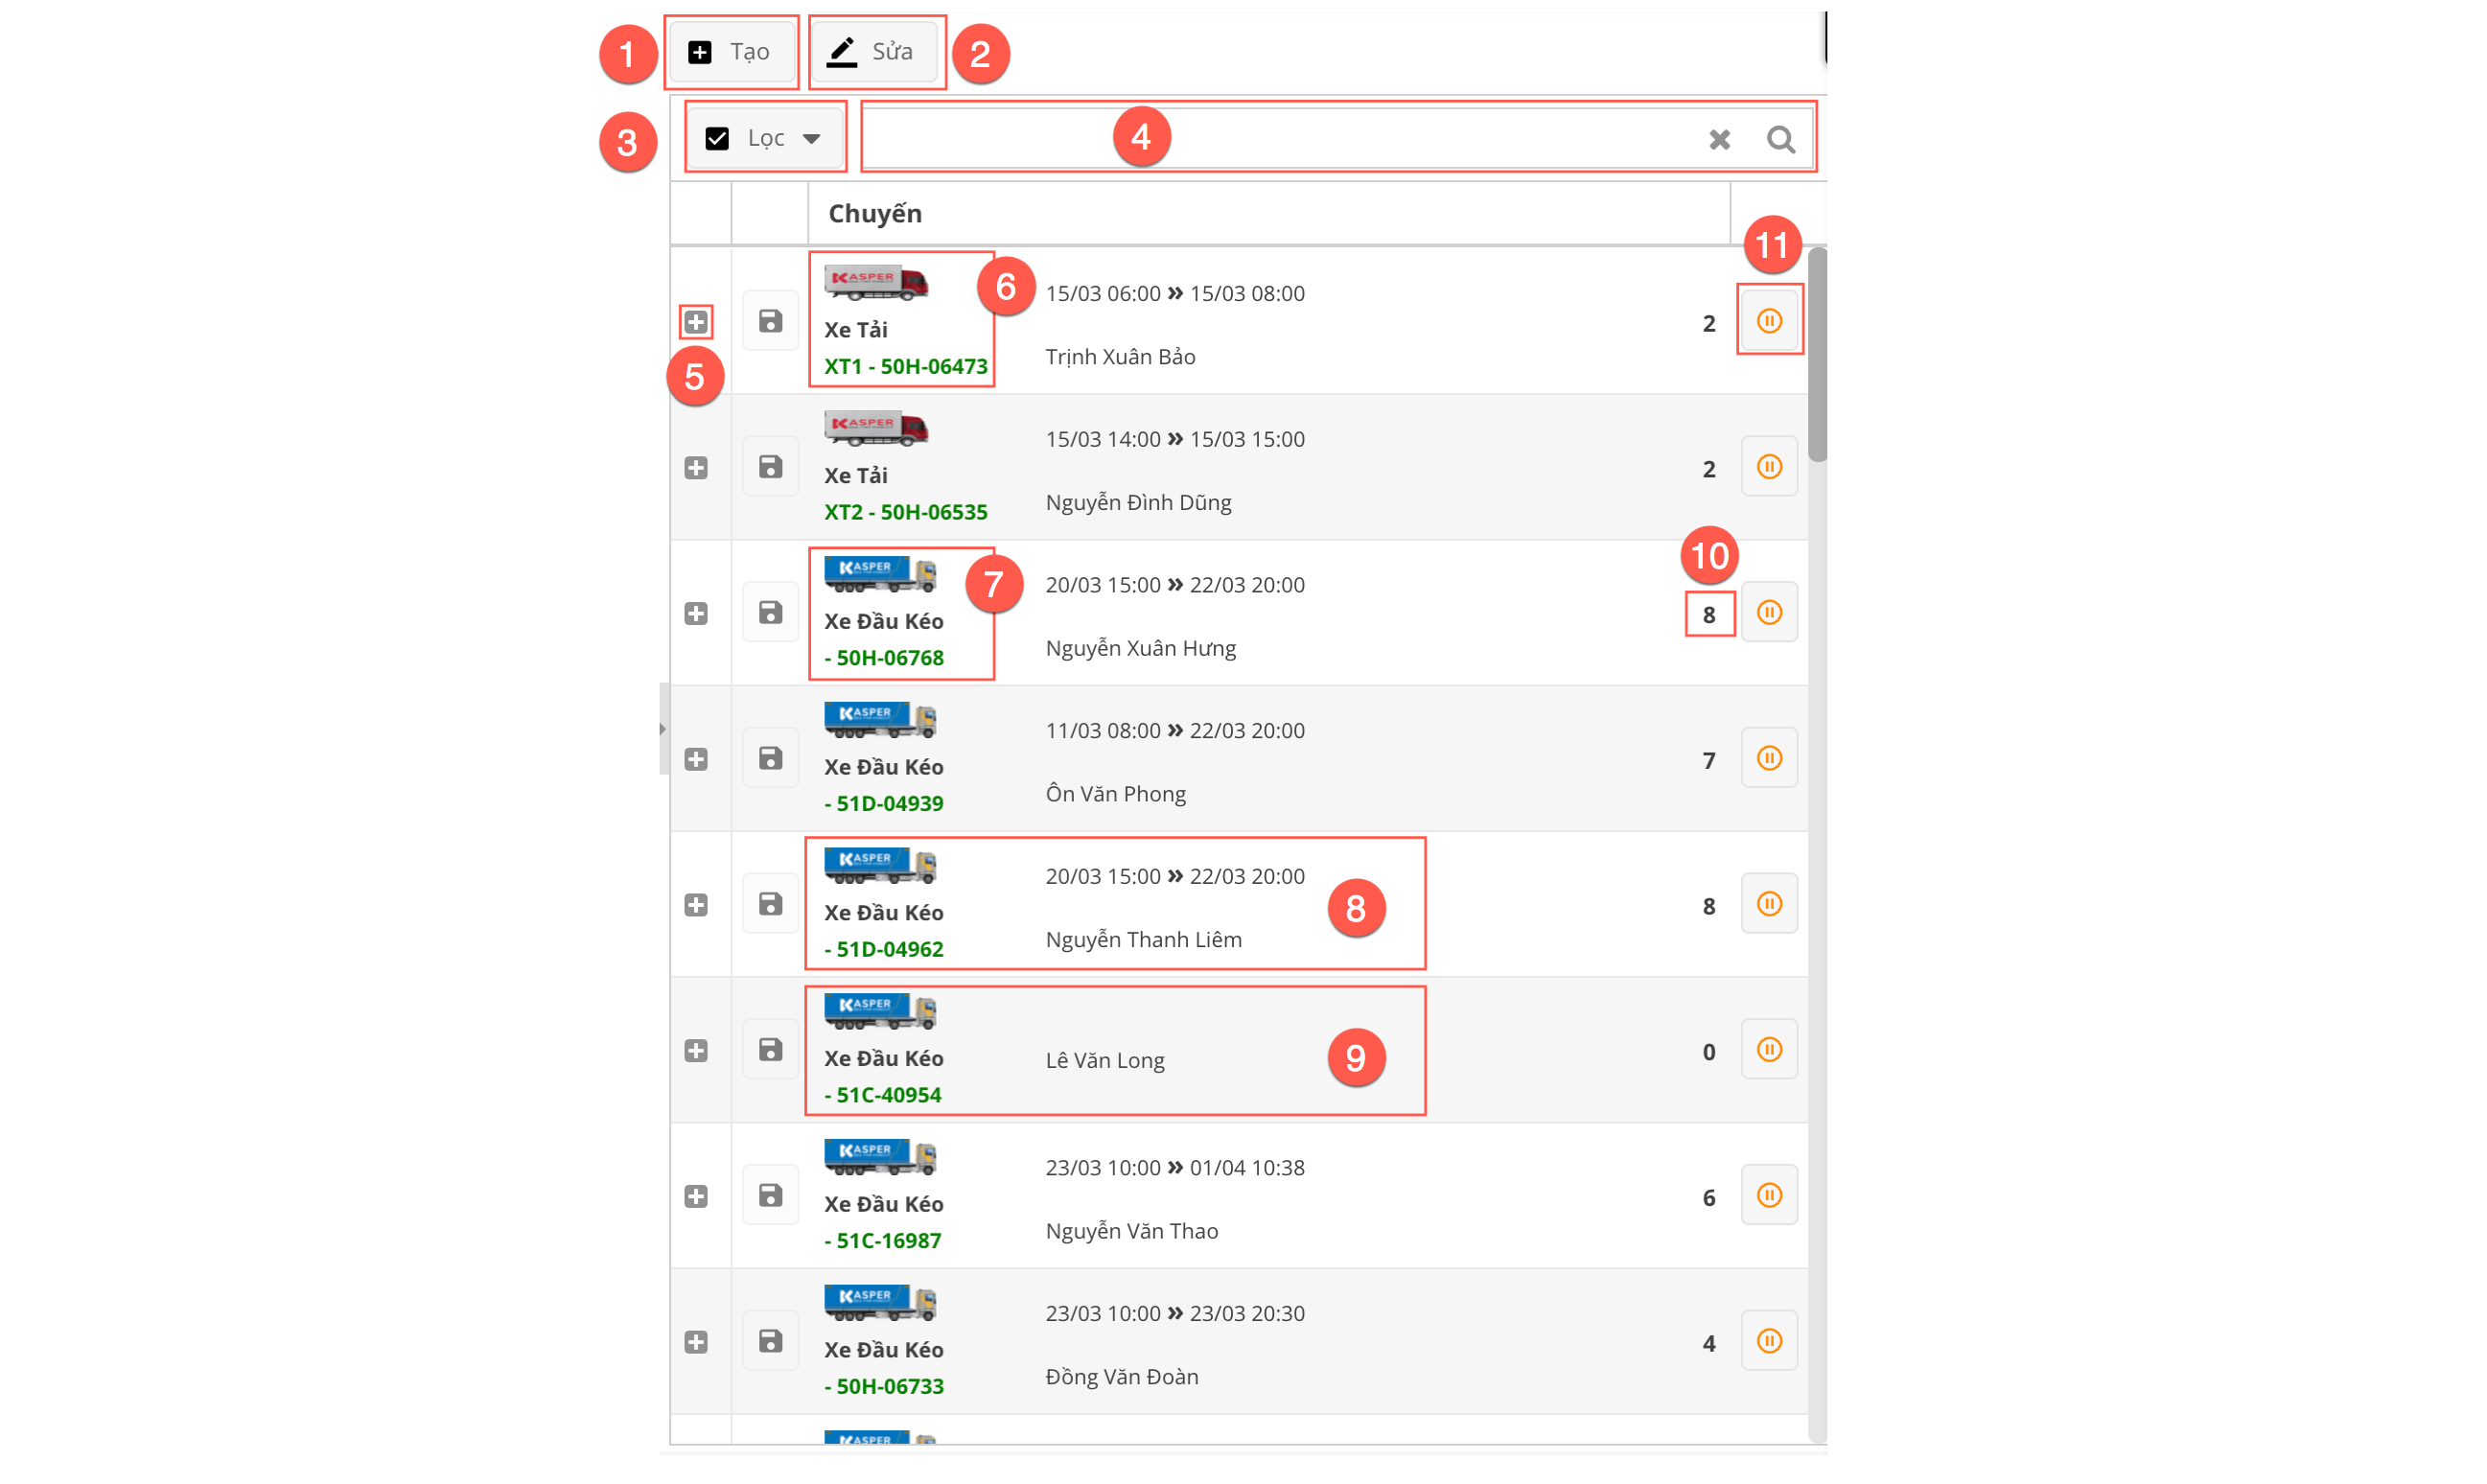Click the Chuyến column header

(875, 213)
